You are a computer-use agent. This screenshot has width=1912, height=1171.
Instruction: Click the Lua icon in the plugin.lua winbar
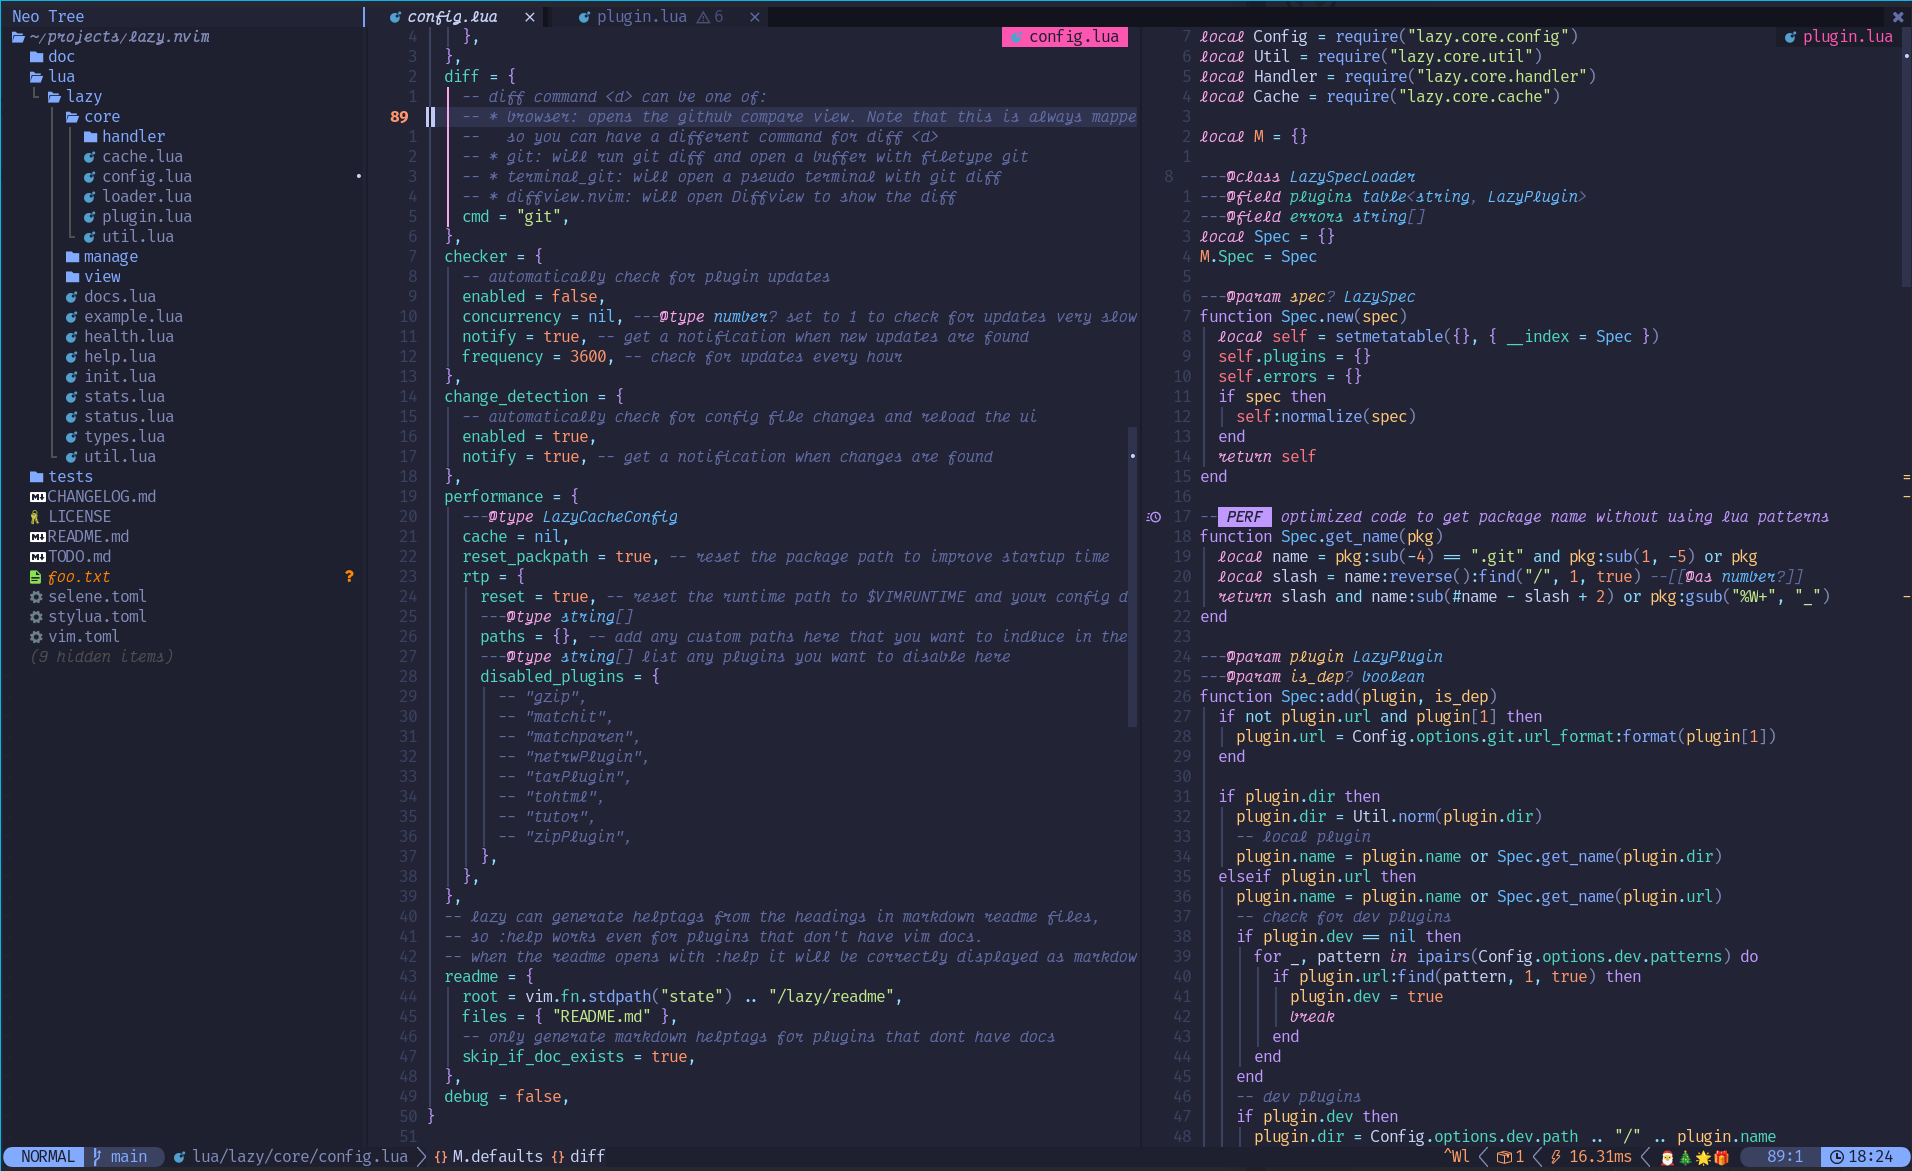click(x=1791, y=37)
